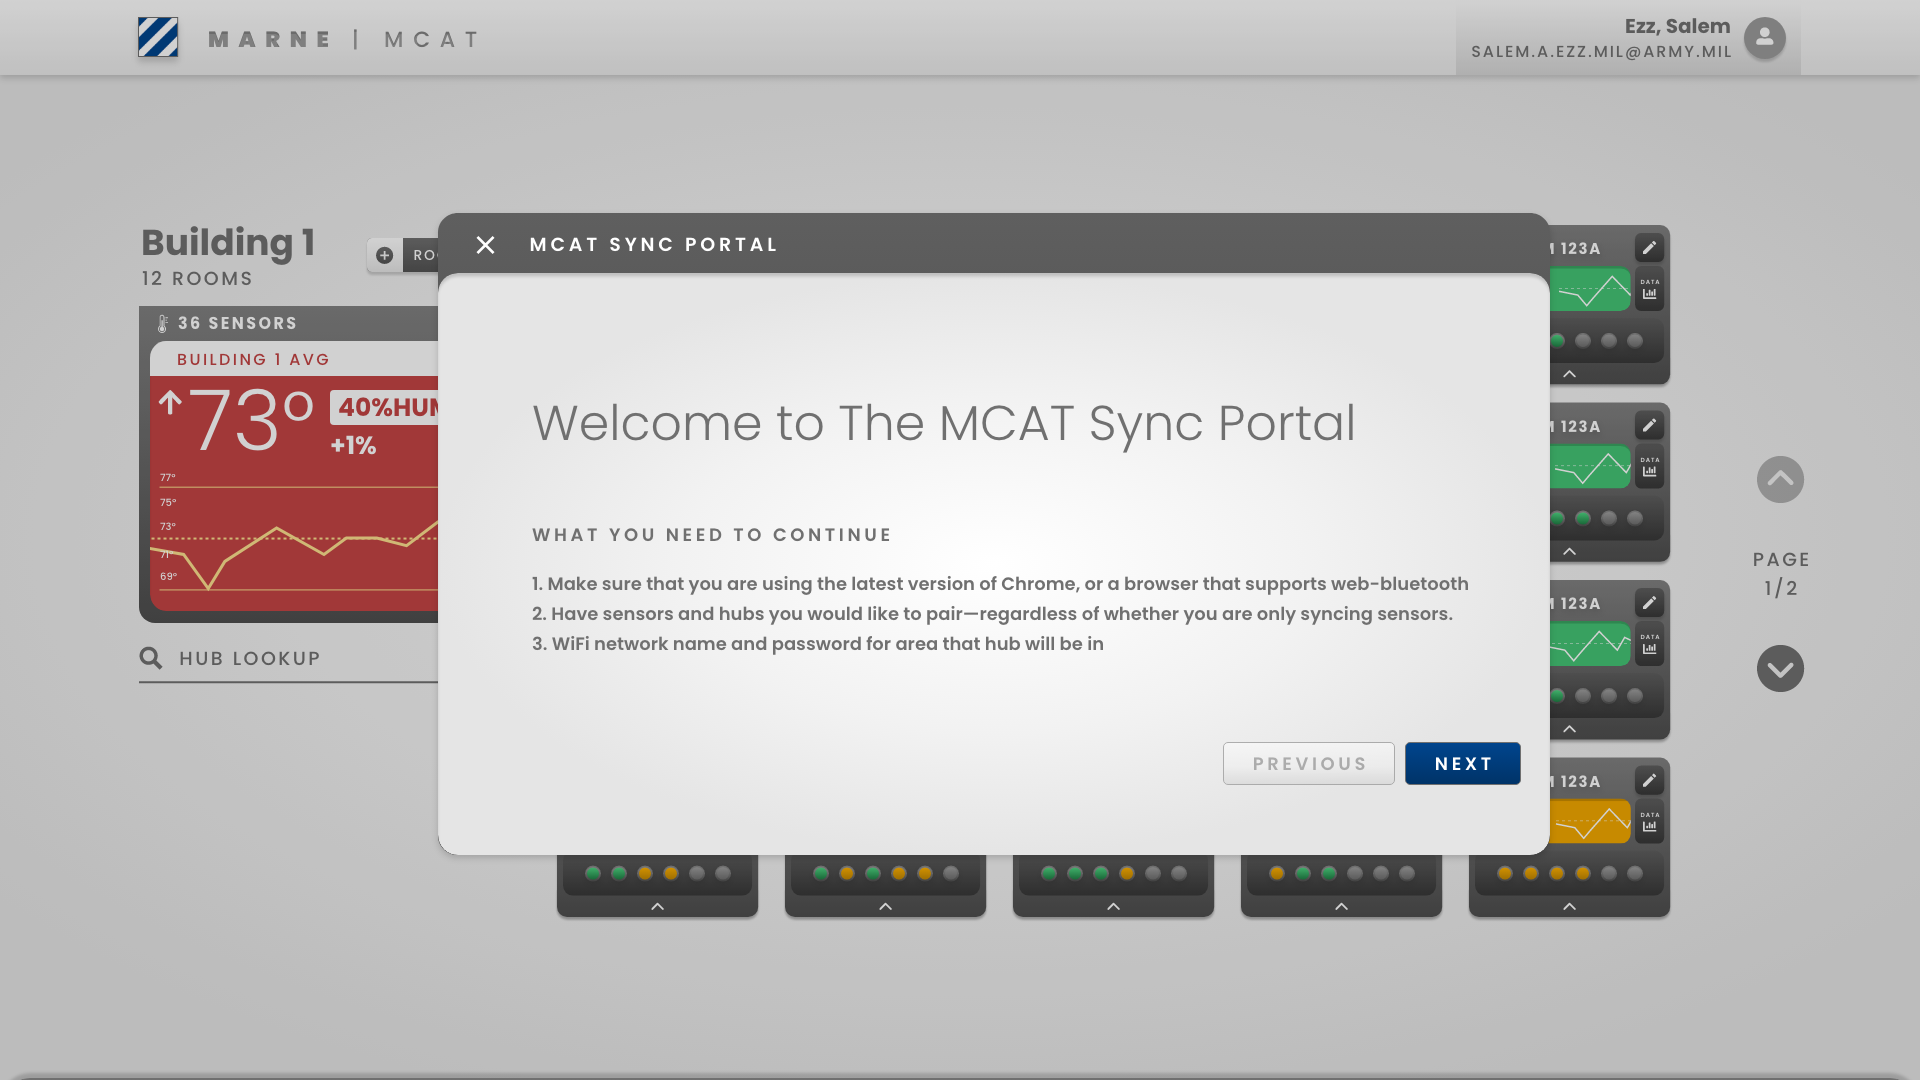1920x1080 pixels.
Task: Click the thermometer icon beside 36 SENSORS
Action: 163,323
